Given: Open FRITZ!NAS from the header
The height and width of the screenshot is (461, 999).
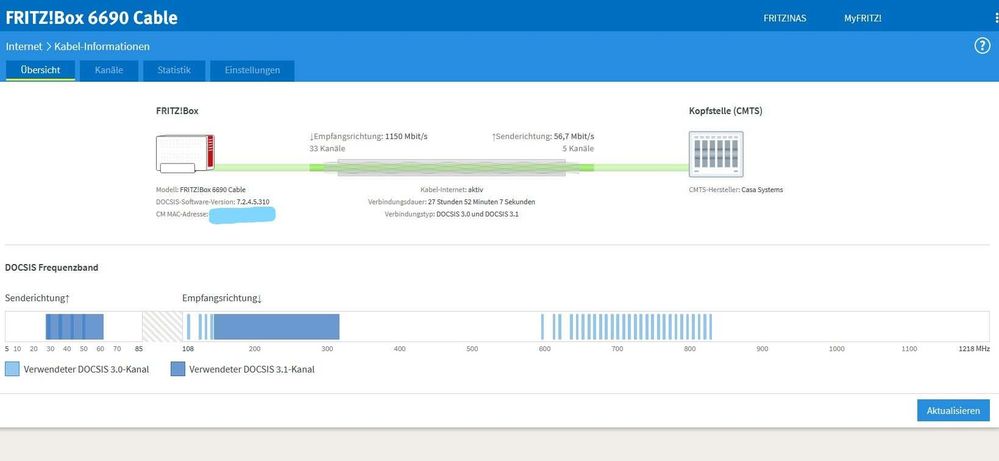Looking at the screenshot, I should tap(784, 18).
